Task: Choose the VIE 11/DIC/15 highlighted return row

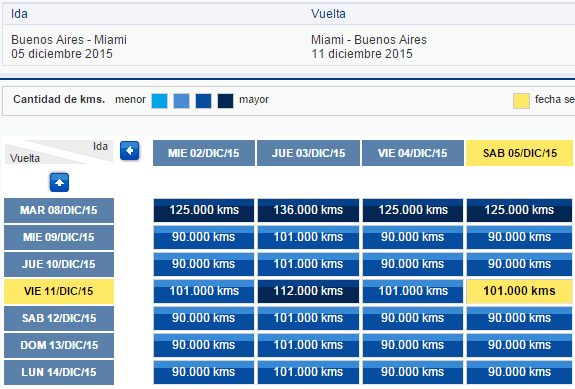Action: pyautogui.click(x=59, y=291)
